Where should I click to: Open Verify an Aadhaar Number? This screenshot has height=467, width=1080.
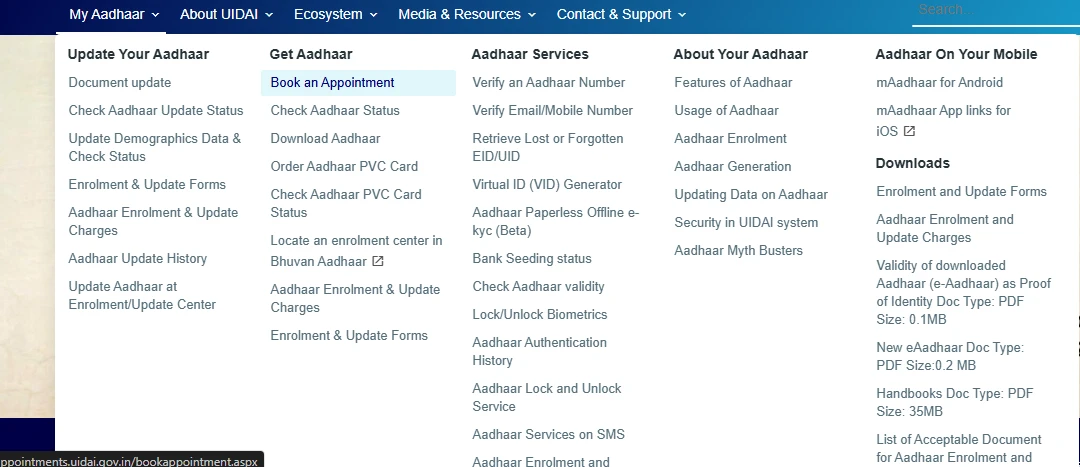pos(549,83)
